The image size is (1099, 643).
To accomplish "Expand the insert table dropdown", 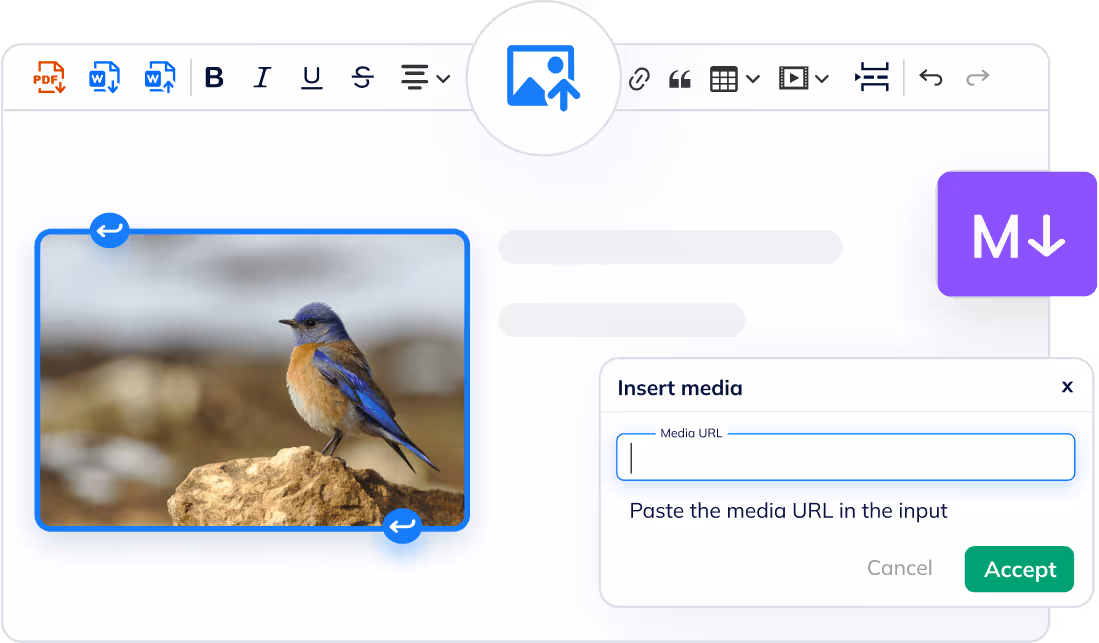I will 734,79.
